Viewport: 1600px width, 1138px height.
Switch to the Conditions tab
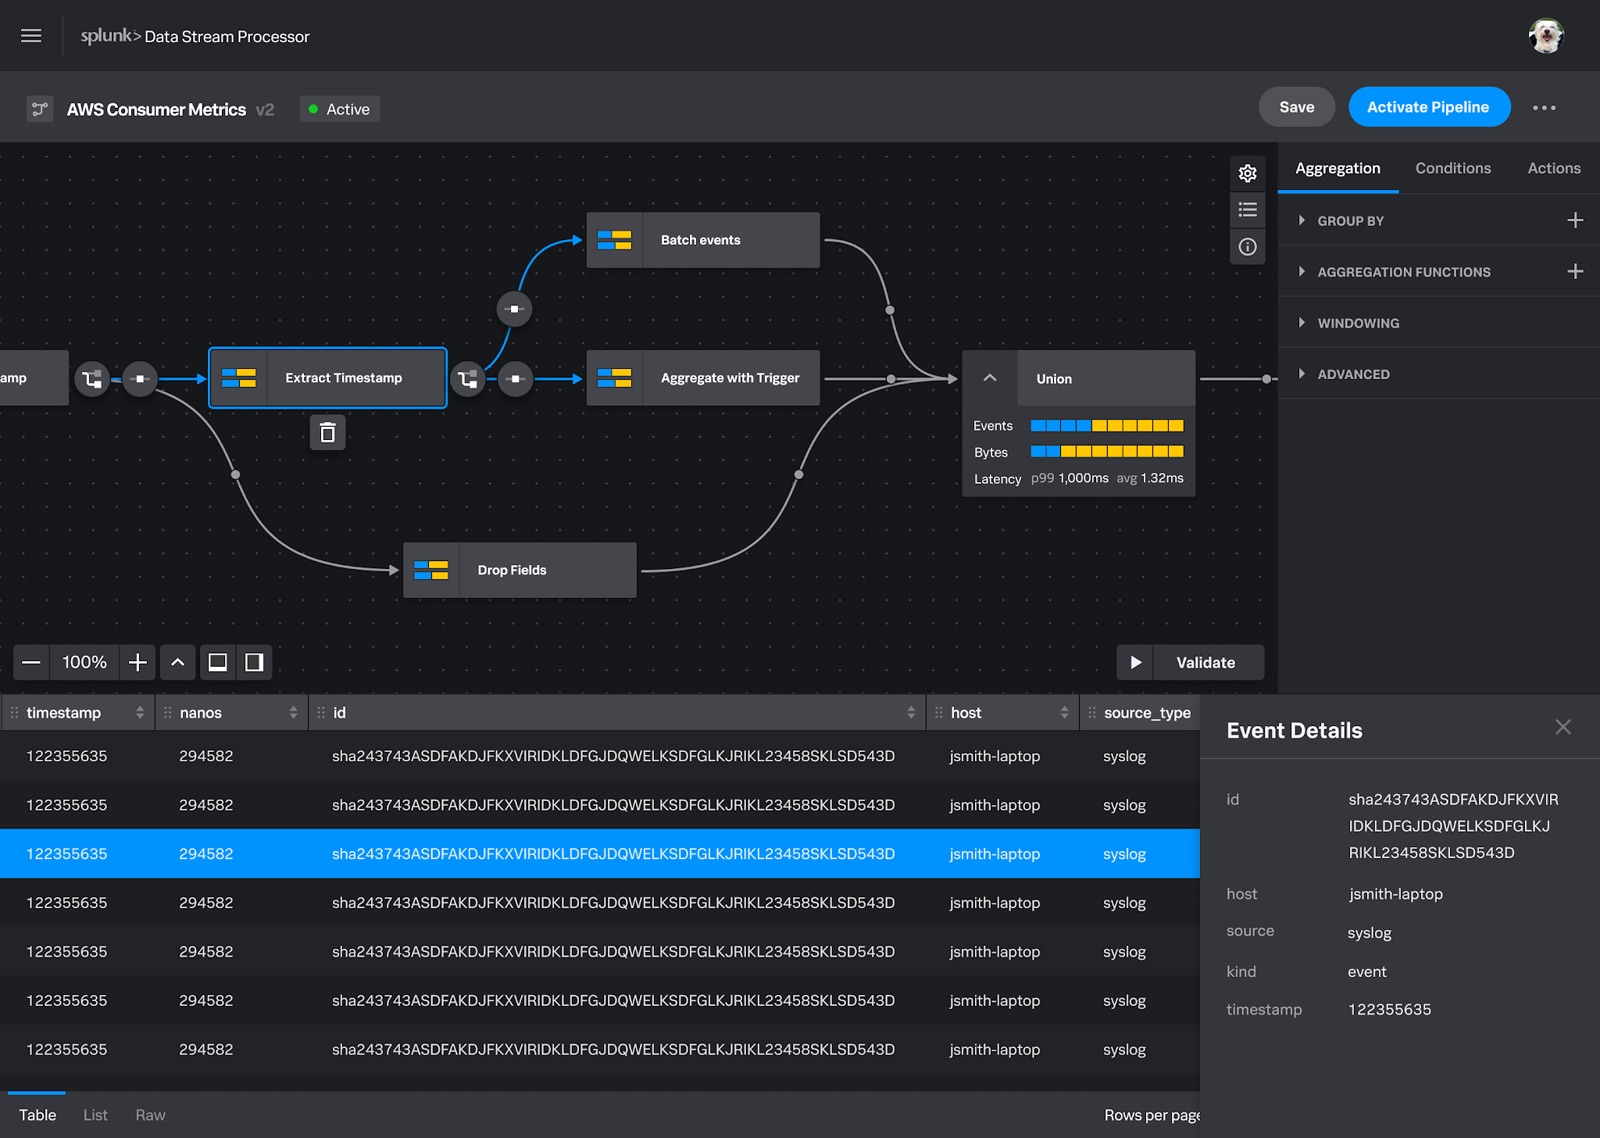click(x=1453, y=168)
